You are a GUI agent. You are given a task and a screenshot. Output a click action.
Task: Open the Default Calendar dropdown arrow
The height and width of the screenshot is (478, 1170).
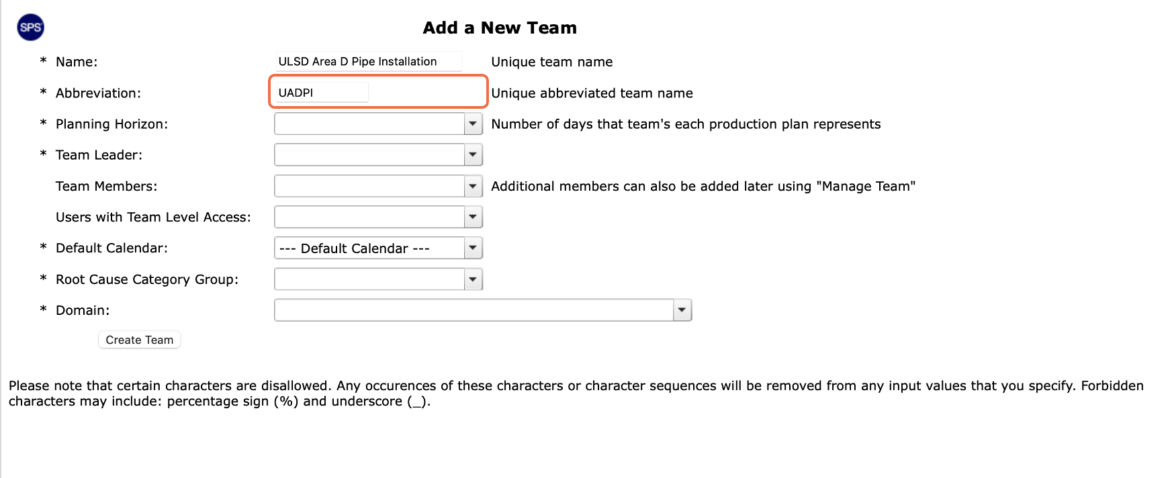pyautogui.click(x=473, y=248)
